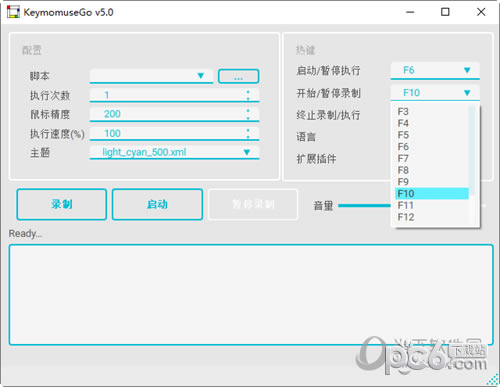Close the KeymouseGo window
The height and width of the screenshot is (387, 500).
(481, 12)
